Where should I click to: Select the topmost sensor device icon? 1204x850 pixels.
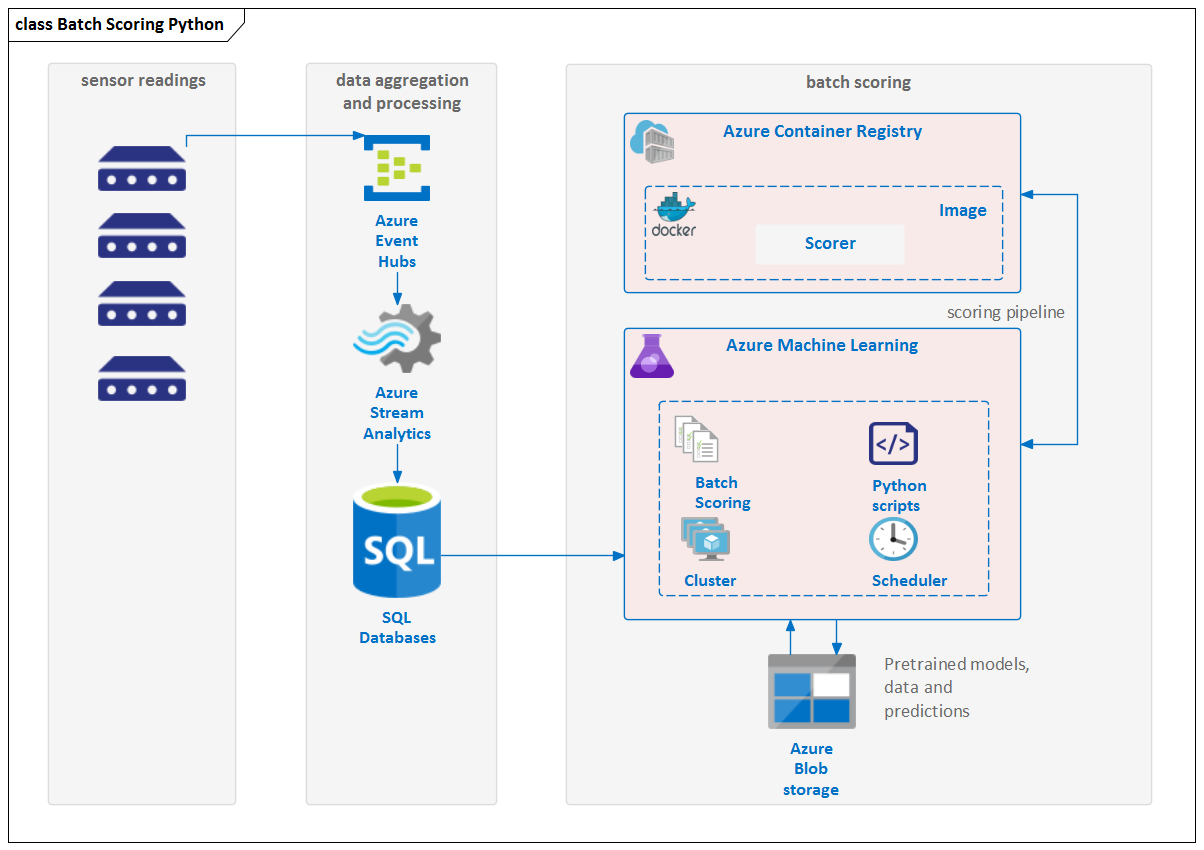pyautogui.click(x=142, y=168)
